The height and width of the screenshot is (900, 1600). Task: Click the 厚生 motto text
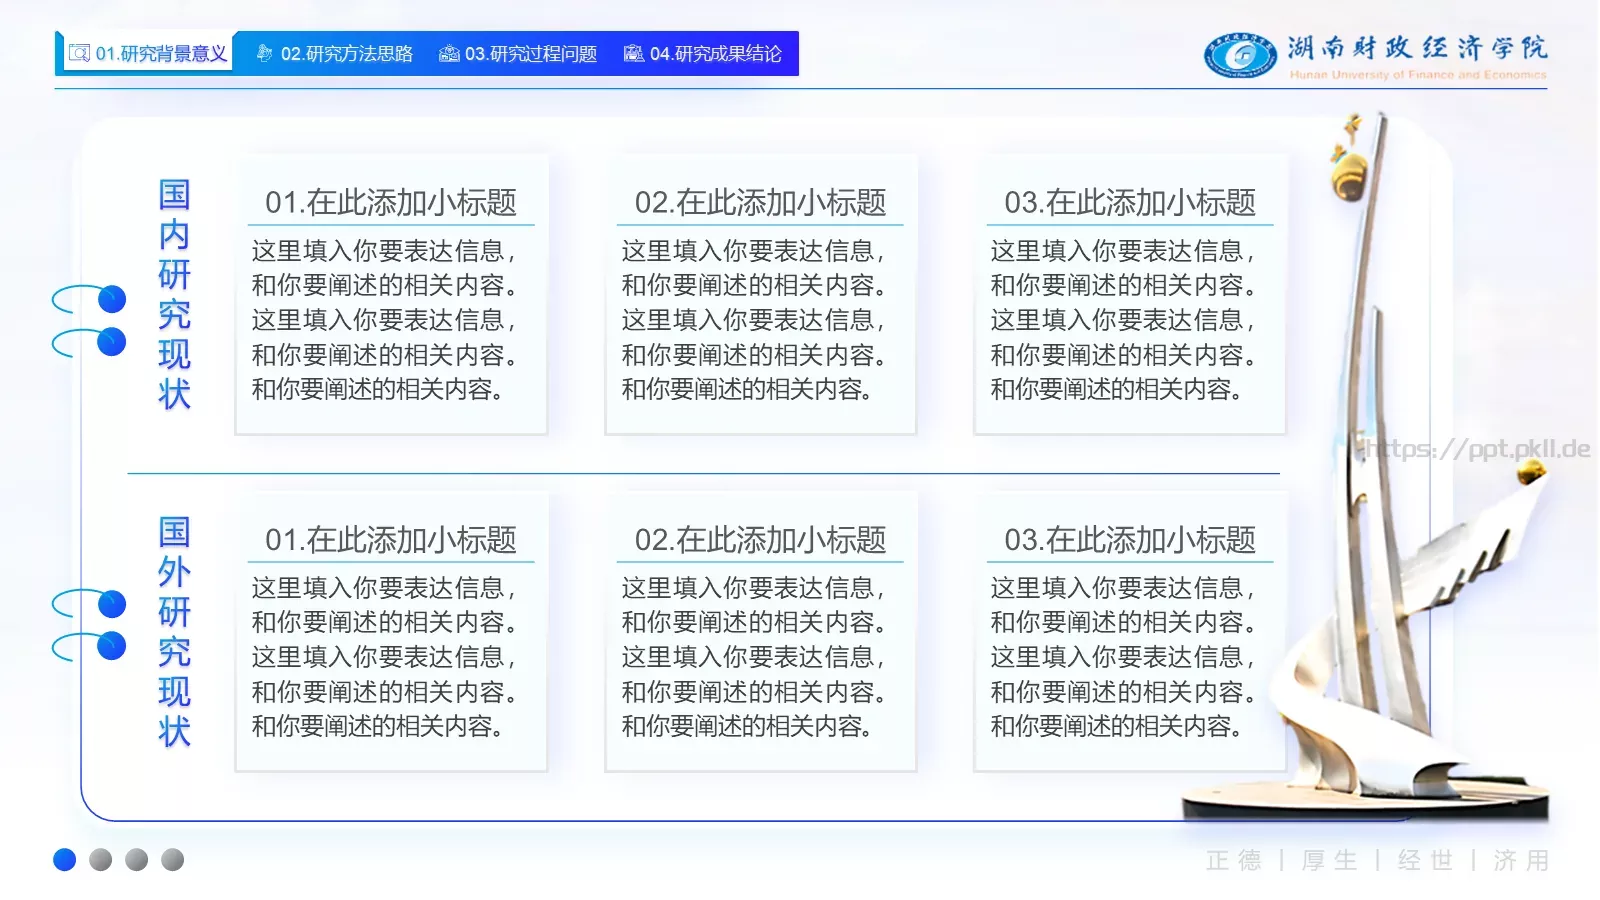pyautogui.click(x=1330, y=860)
